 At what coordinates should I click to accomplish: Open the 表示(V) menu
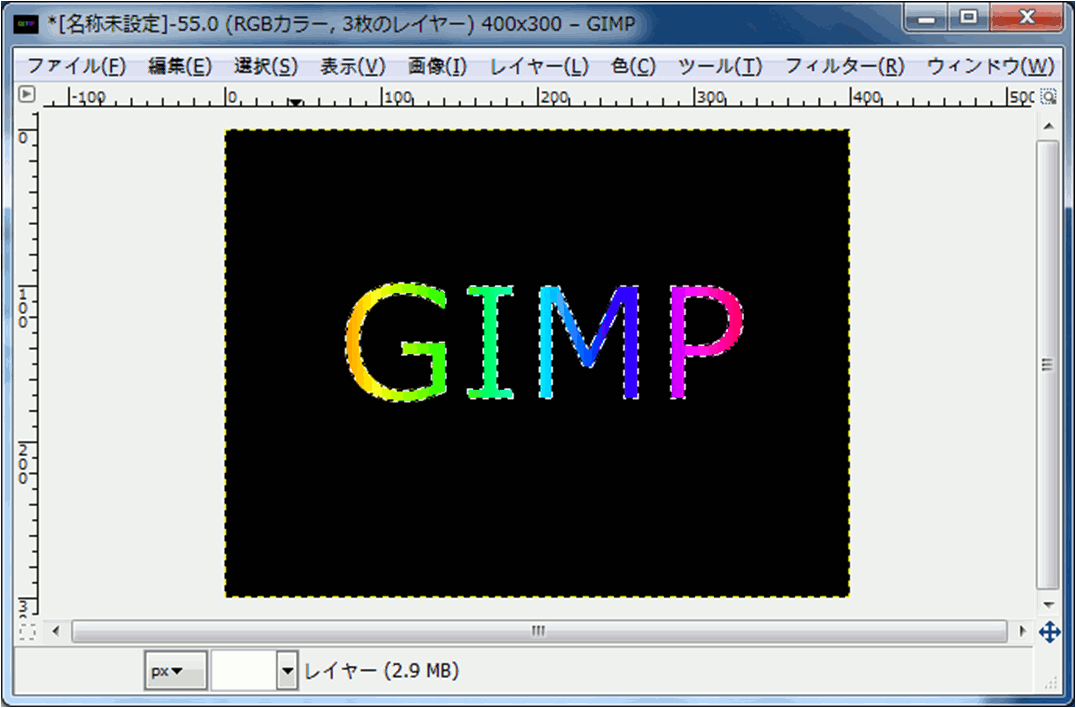click(352, 66)
